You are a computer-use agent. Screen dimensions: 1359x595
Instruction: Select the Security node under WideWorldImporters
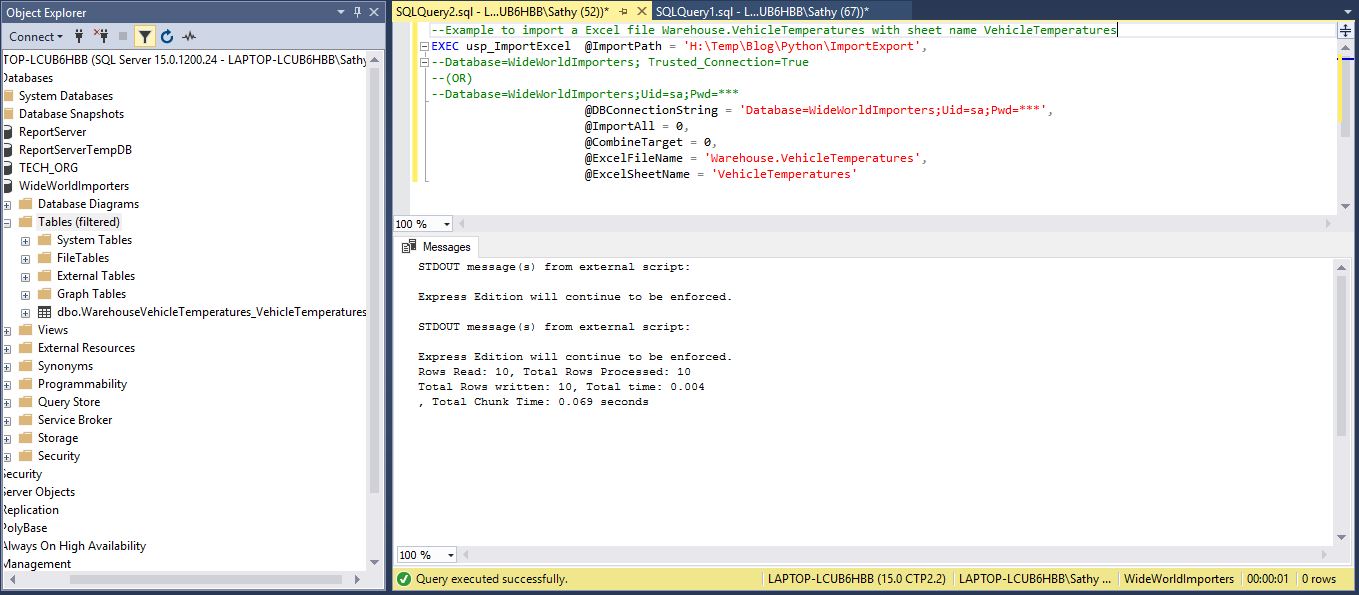(x=59, y=456)
